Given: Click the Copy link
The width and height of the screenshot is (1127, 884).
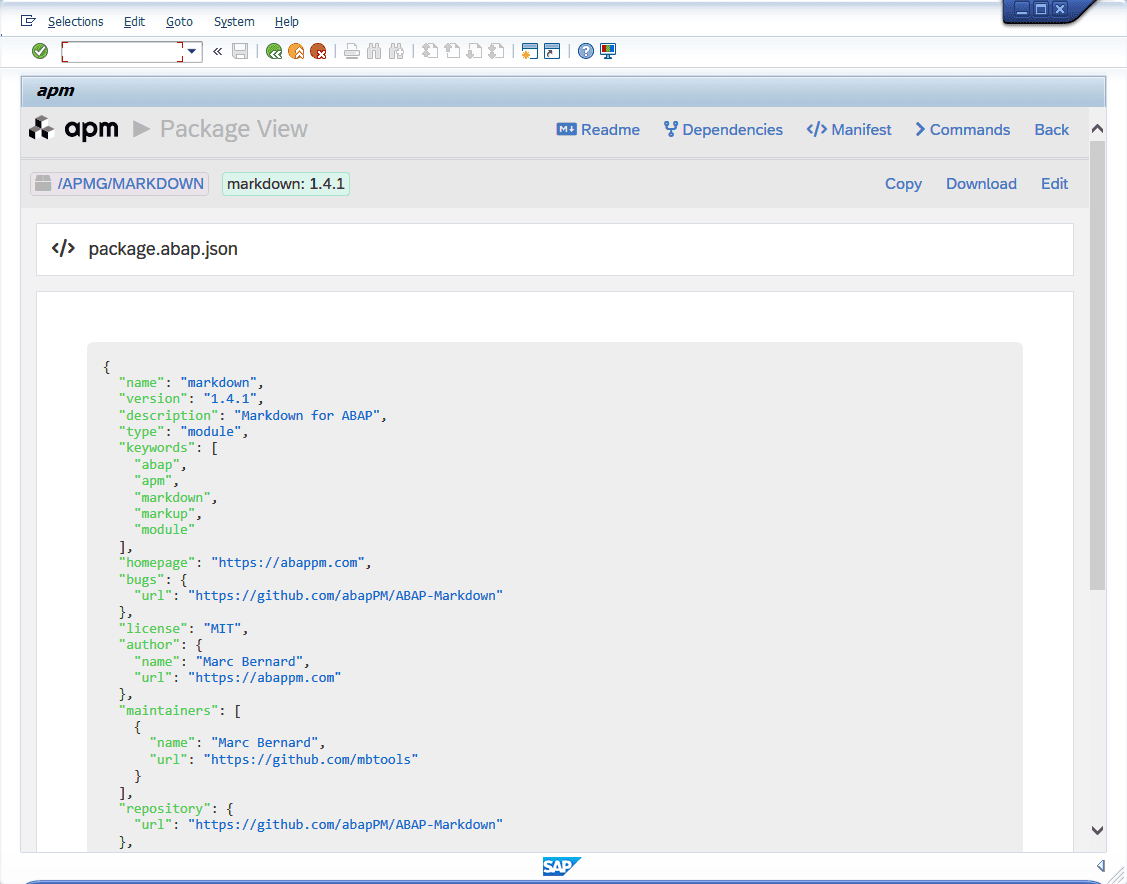Looking at the screenshot, I should click(903, 184).
